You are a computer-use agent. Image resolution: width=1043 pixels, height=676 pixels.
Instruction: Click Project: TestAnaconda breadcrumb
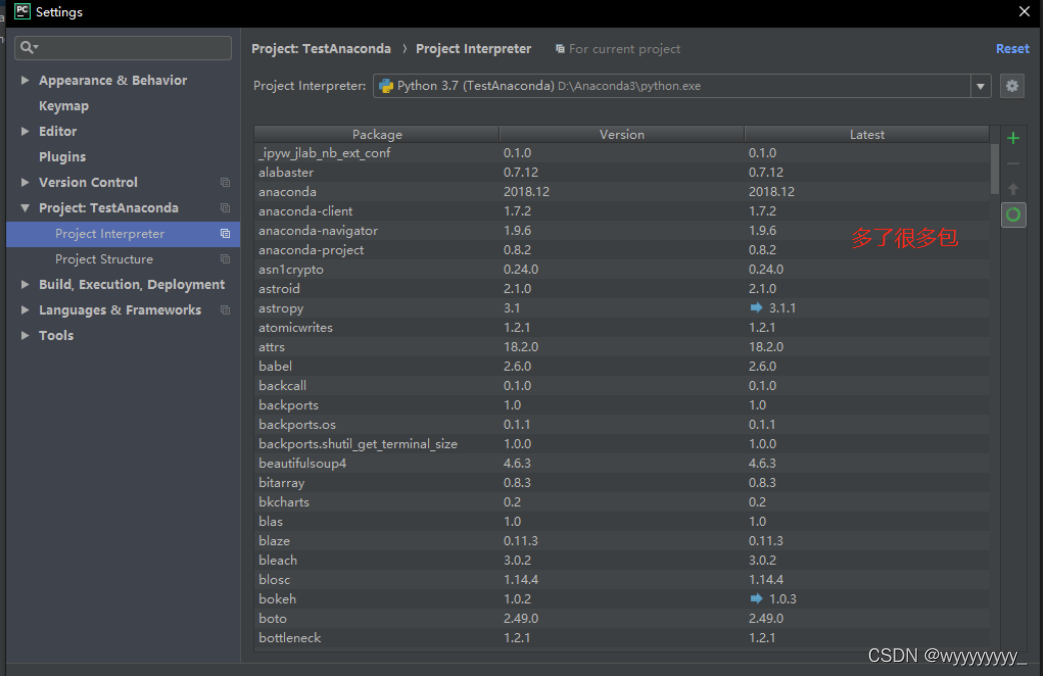coord(321,49)
